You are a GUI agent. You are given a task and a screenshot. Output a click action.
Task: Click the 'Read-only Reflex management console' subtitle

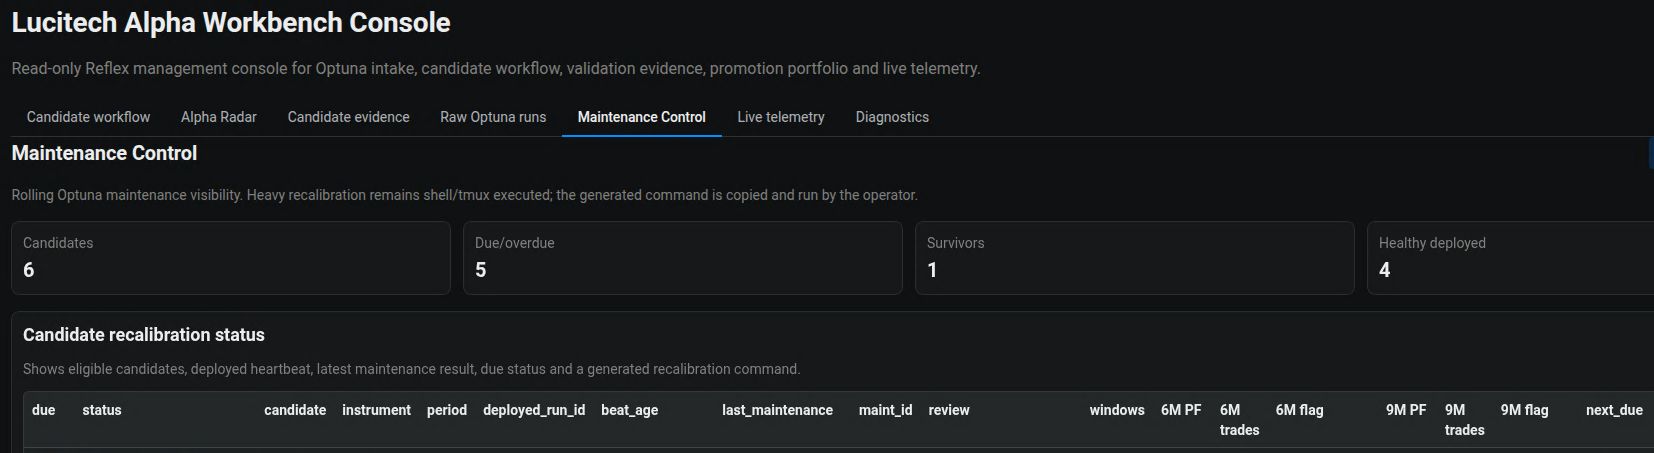[x=496, y=69]
